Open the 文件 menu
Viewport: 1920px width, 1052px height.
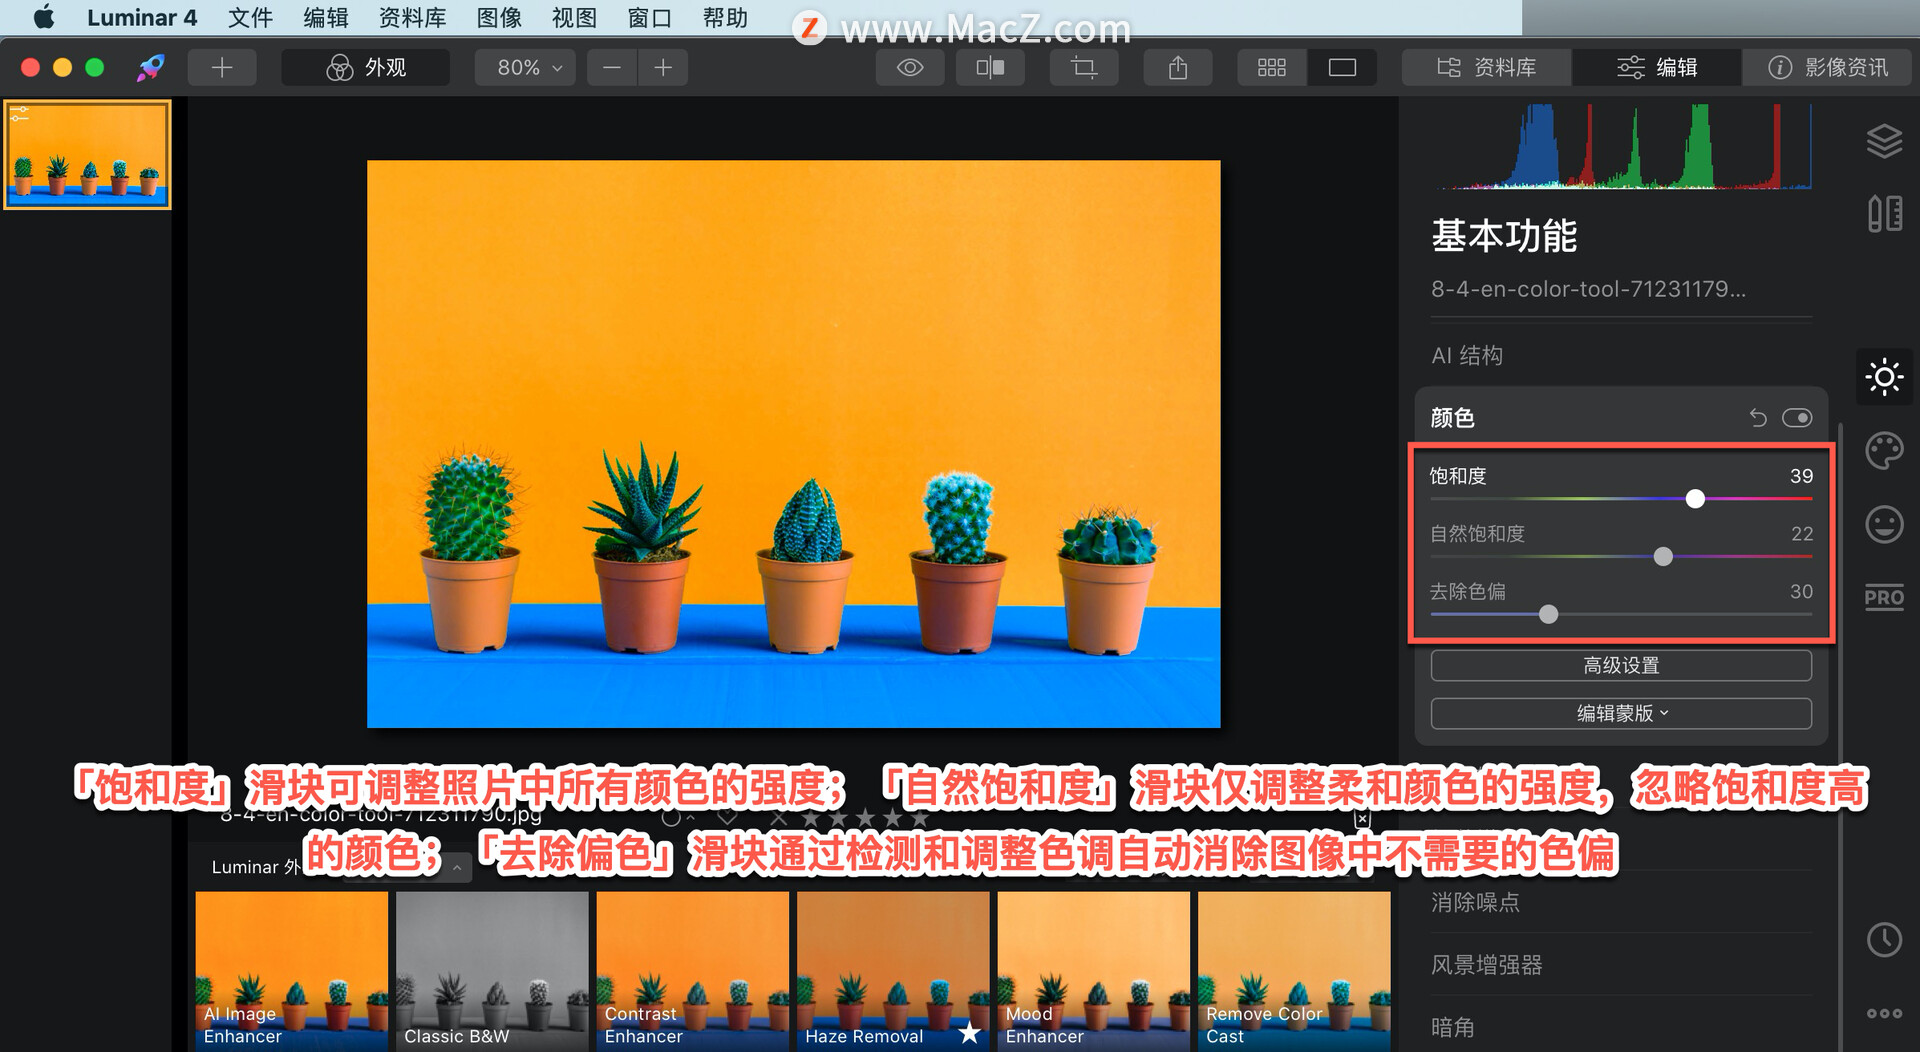point(250,17)
